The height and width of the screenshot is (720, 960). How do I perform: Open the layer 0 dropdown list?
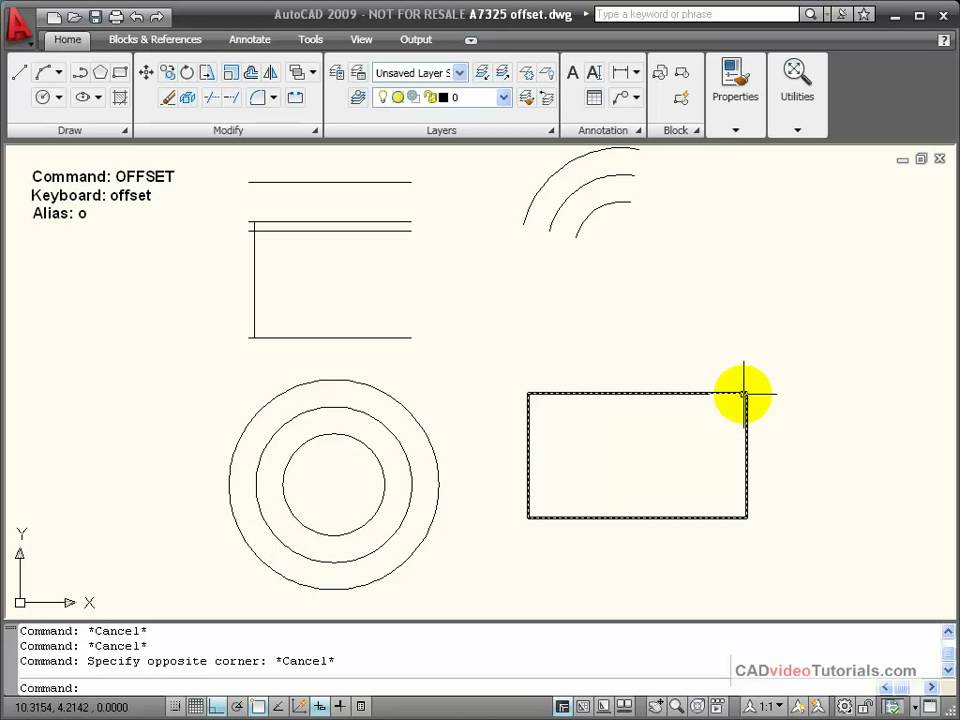coord(503,97)
